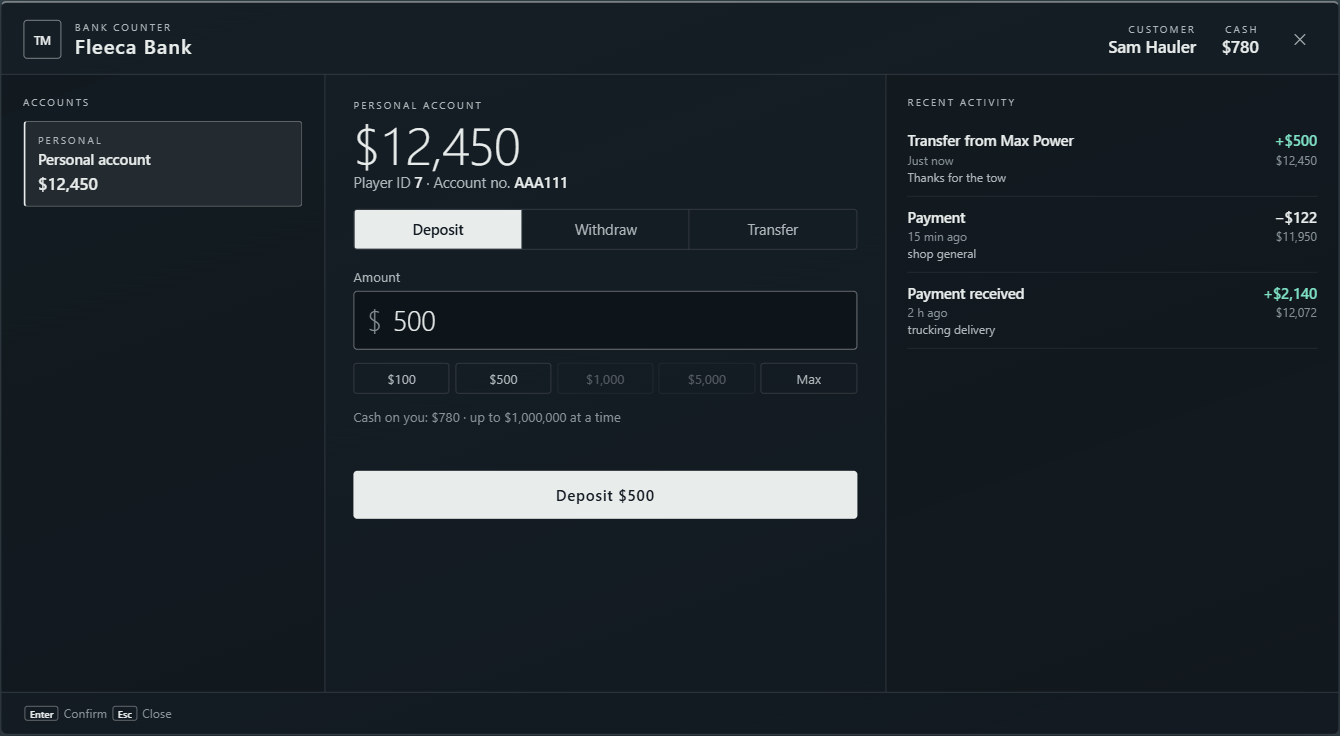The image size is (1340, 736).
Task: Open the Transfer tab
Action: point(773,229)
